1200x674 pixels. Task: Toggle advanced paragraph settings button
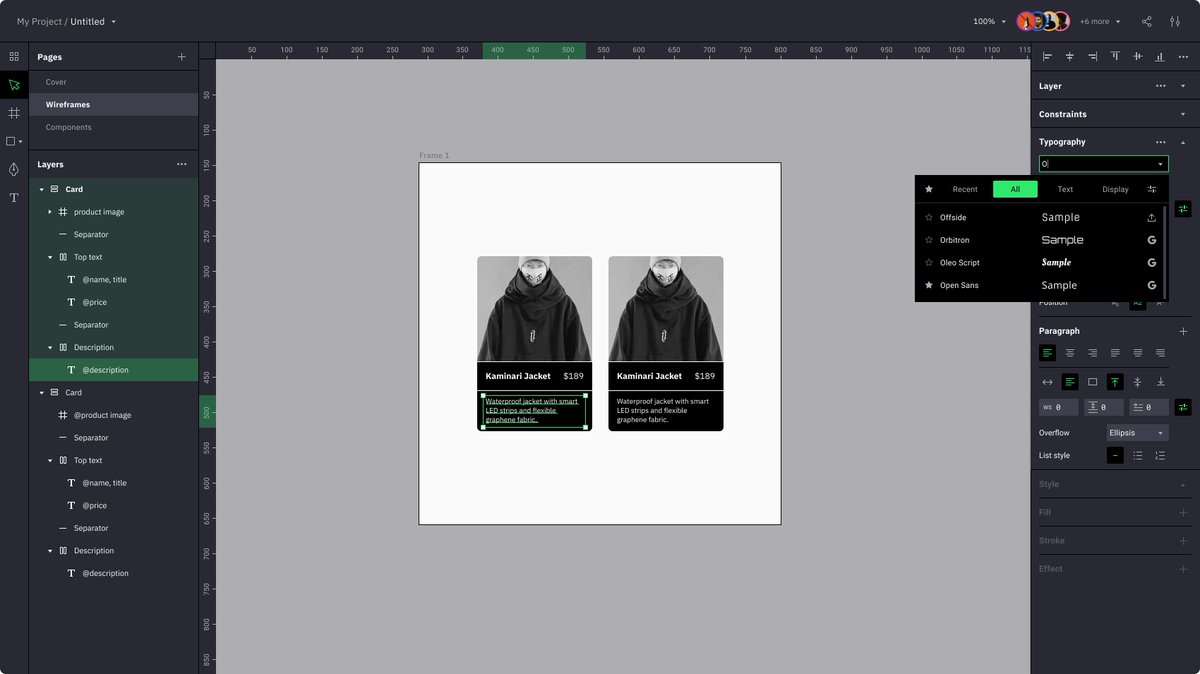[x=1183, y=407]
